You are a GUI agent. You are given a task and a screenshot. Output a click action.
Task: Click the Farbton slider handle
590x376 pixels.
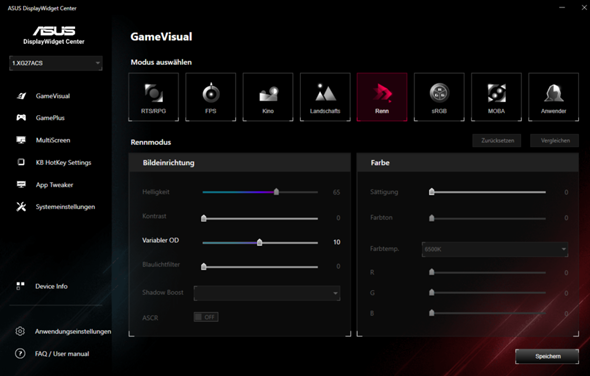(x=432, y=218)
